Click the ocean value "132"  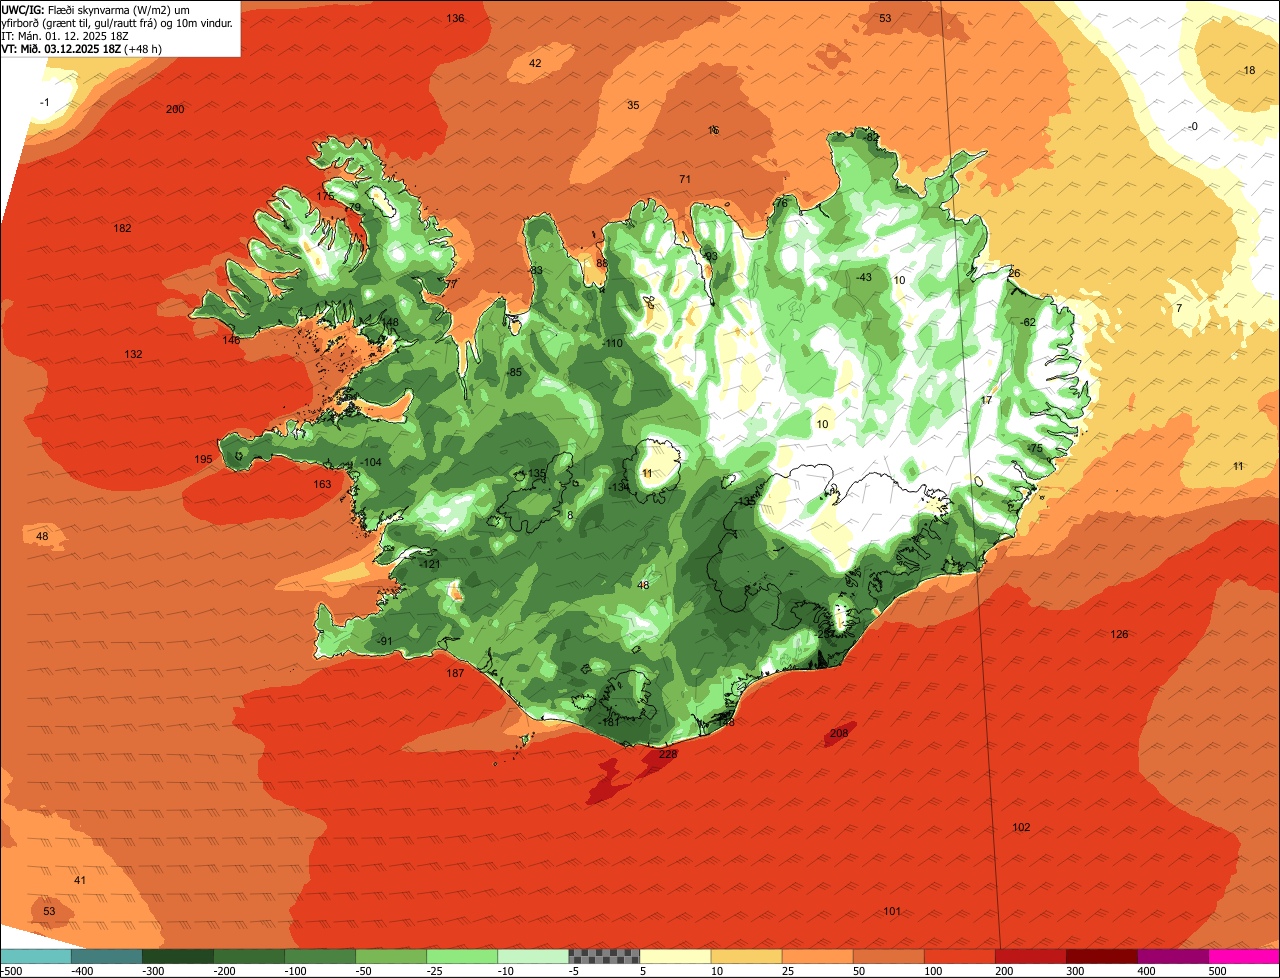coord(133,354)
